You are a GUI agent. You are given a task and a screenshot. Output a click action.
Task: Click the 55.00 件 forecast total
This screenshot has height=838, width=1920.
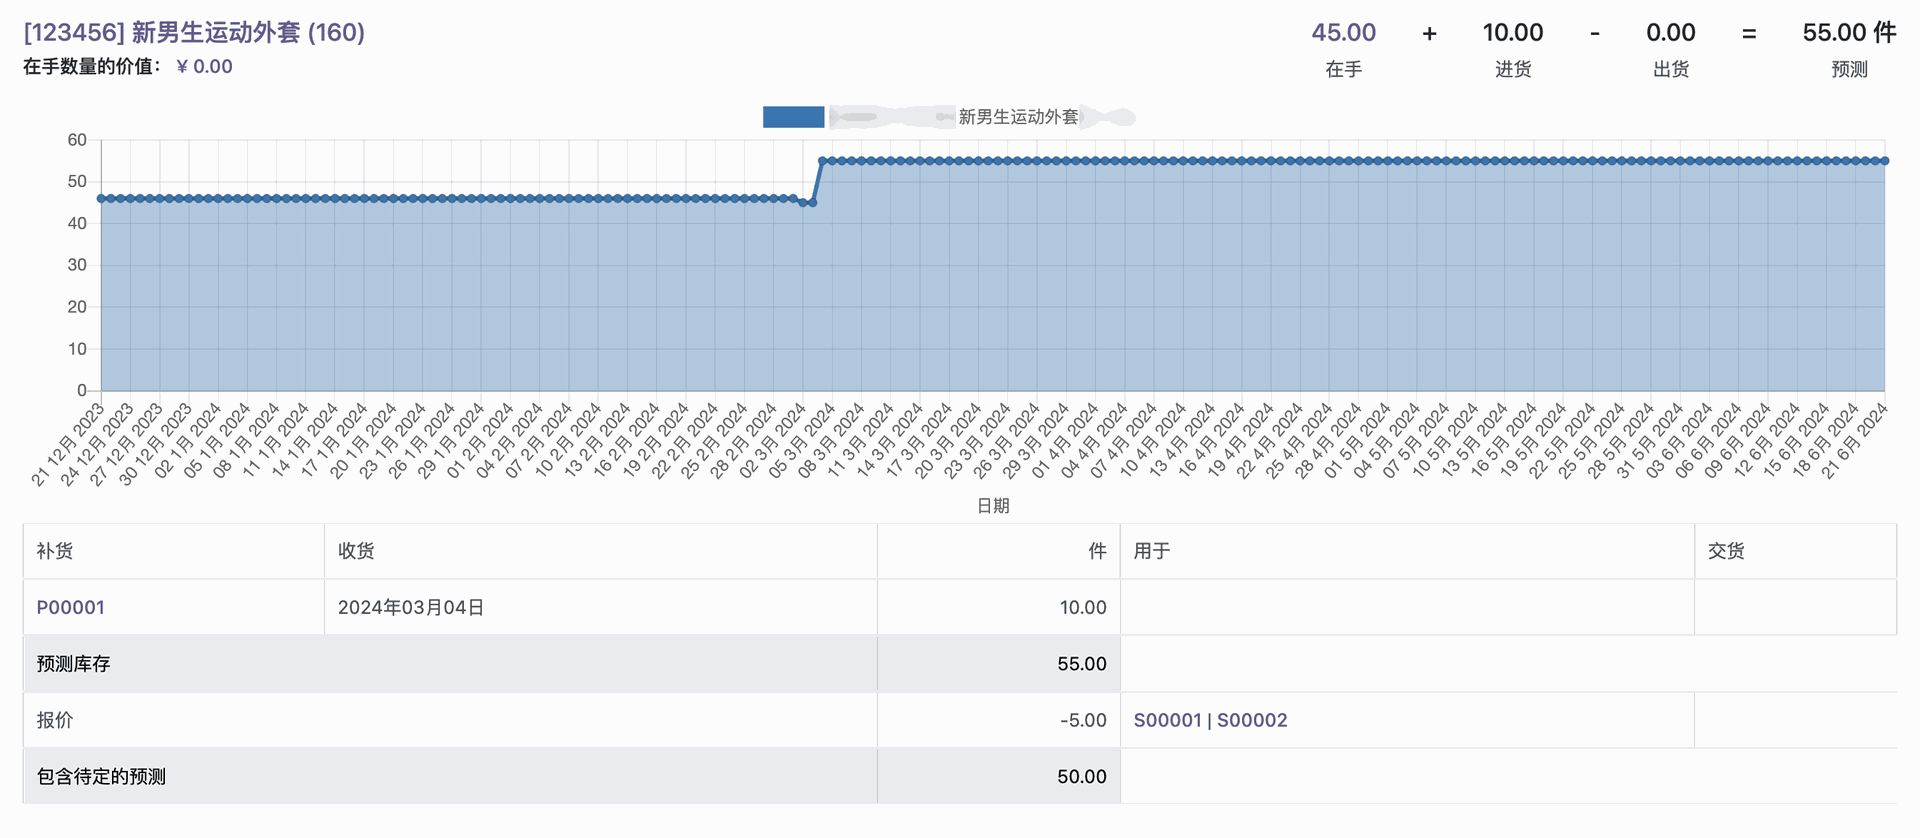[1848, 32]
